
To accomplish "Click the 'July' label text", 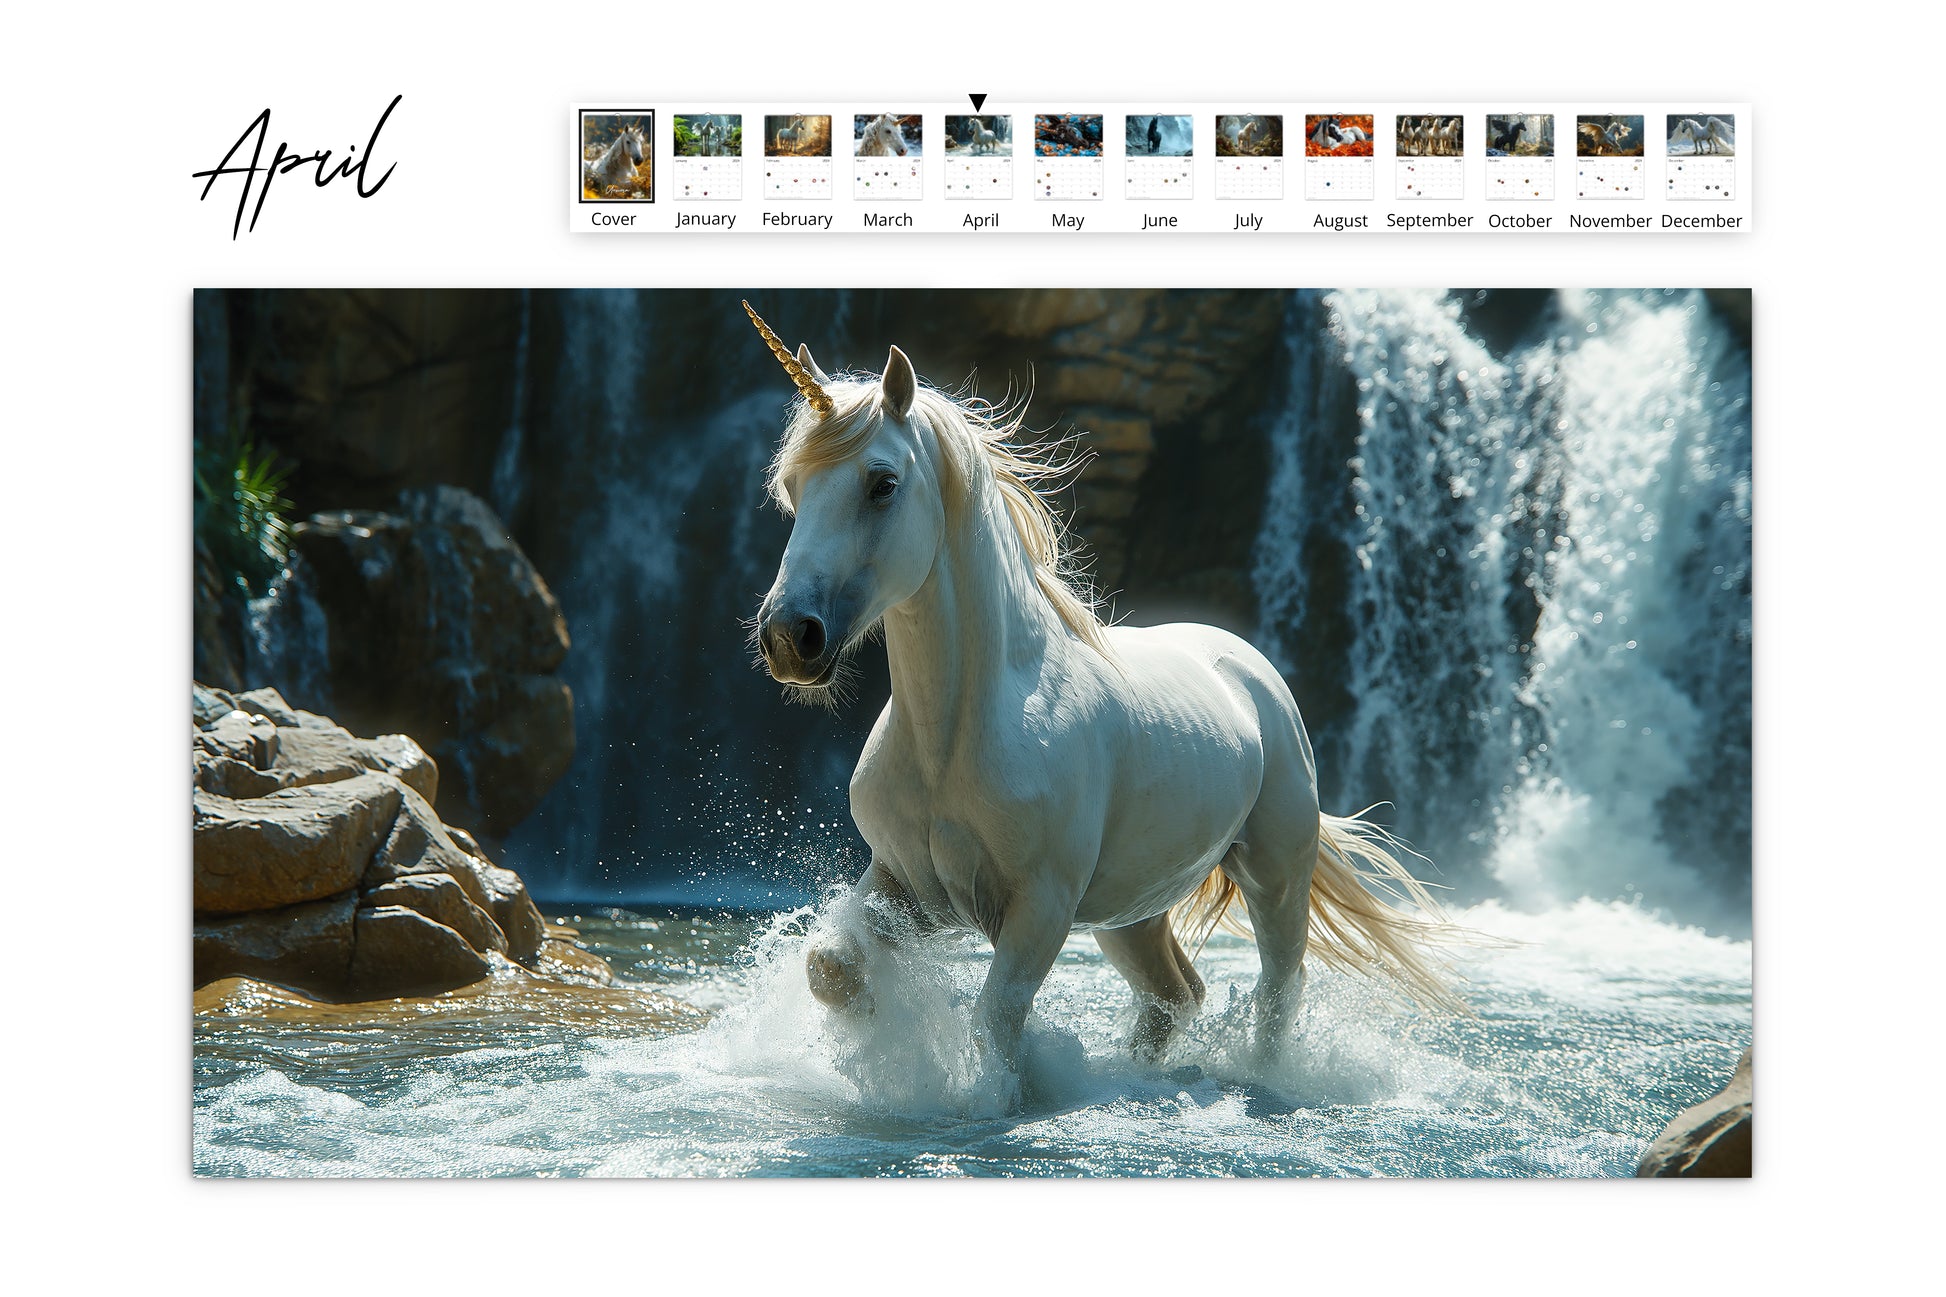I will [1248, 220].
